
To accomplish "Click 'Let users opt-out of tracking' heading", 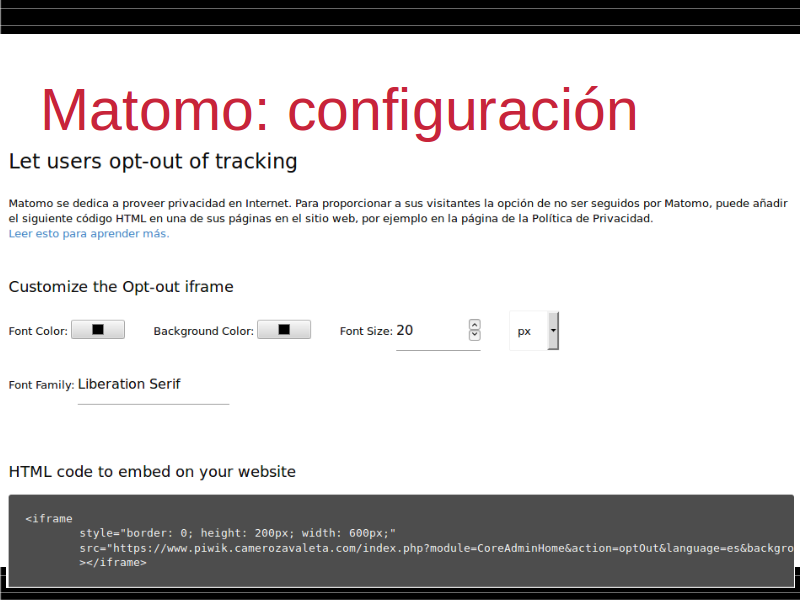I will tap(153, 161).
